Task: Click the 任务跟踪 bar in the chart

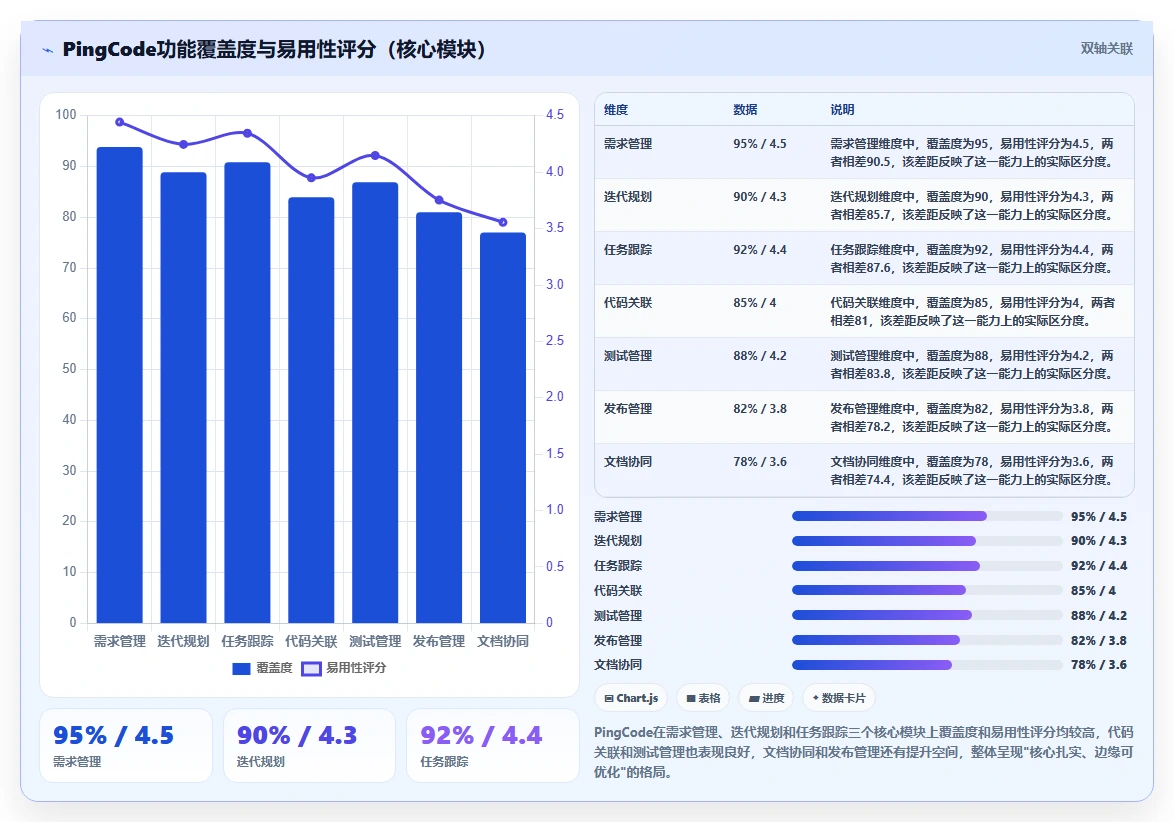Action: coord(247,392)
